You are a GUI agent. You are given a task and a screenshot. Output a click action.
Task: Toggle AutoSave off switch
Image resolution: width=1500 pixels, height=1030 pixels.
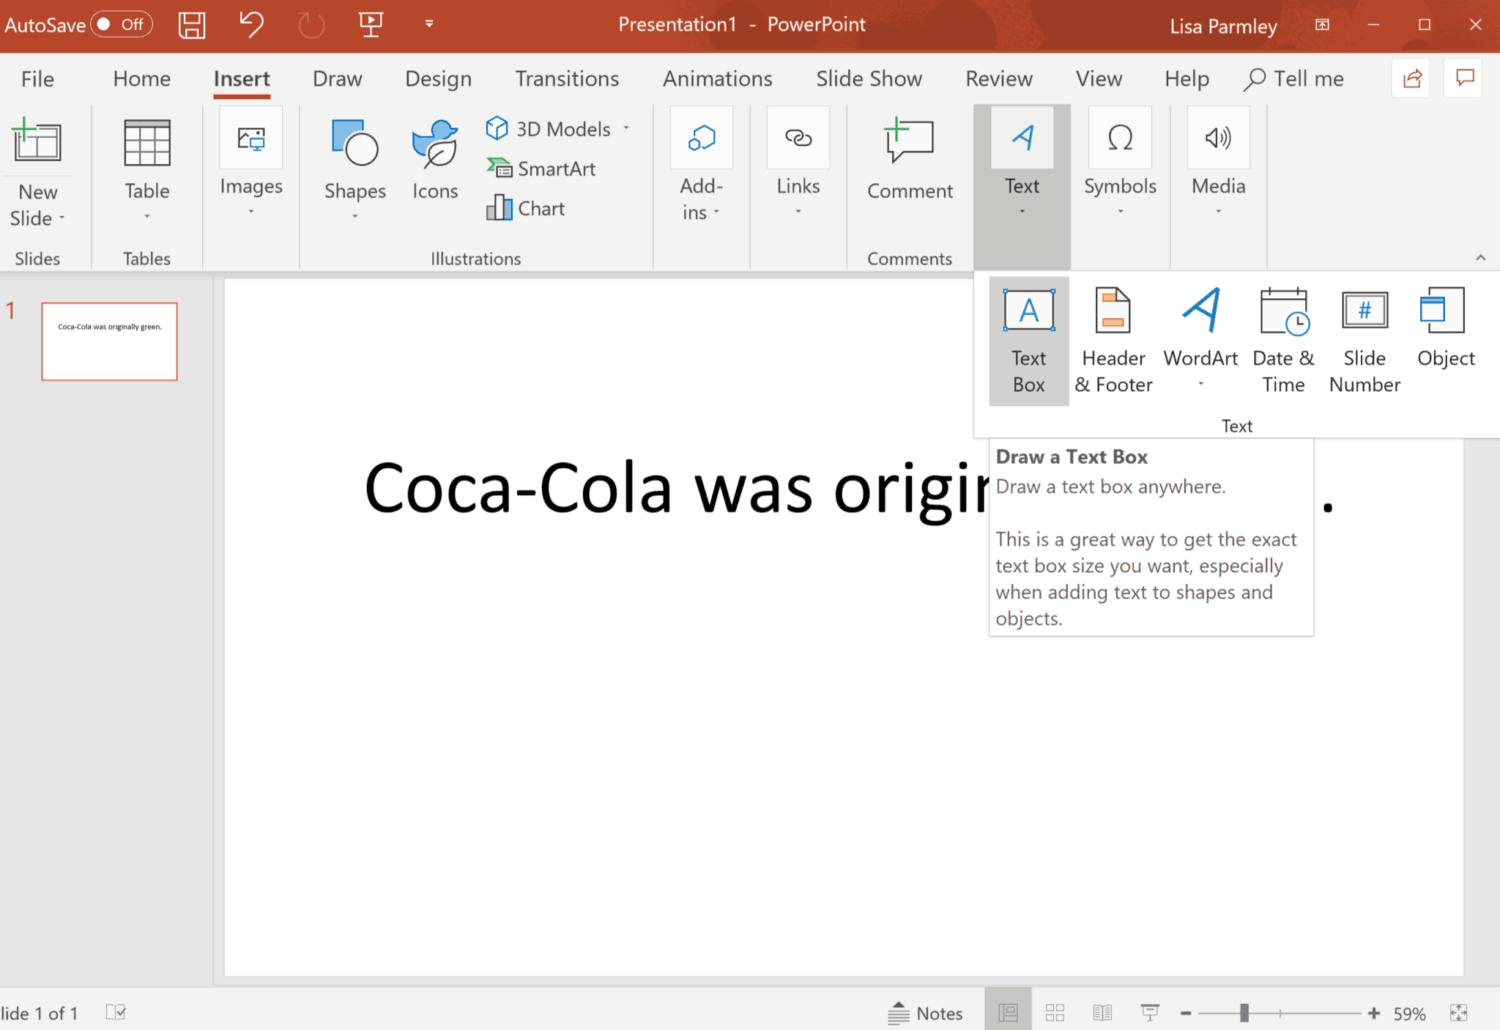[x=122, y=24]
